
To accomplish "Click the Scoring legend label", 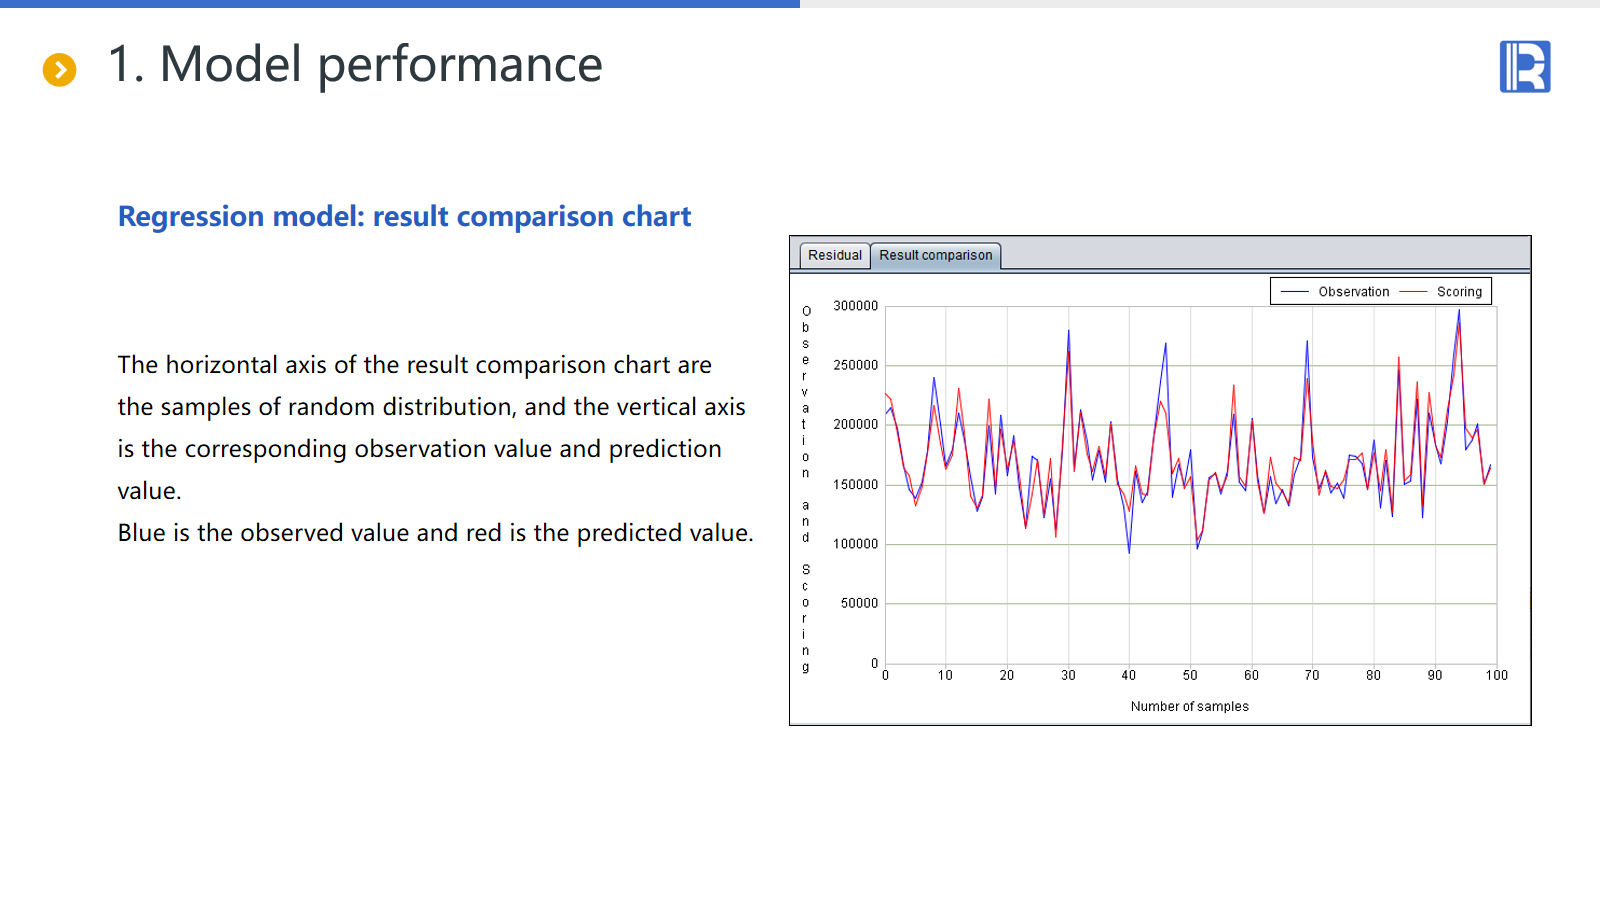I will click(1459, 292).
